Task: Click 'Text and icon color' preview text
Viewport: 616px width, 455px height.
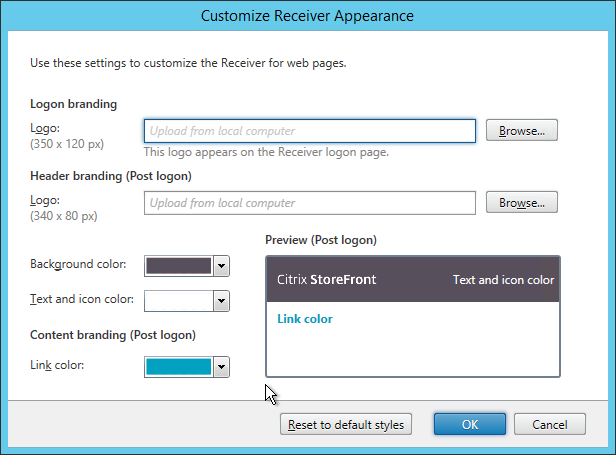Action: pyautogui.click(x=503, y=280)
